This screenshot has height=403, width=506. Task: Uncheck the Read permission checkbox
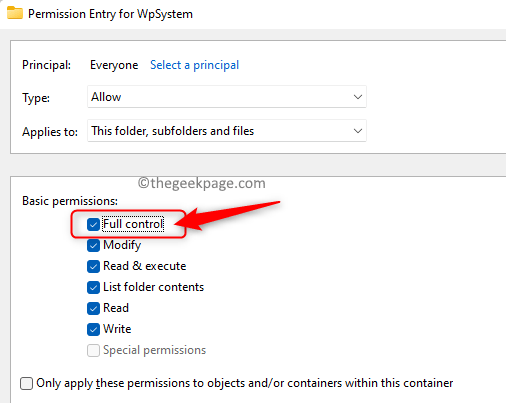[93, 308]
